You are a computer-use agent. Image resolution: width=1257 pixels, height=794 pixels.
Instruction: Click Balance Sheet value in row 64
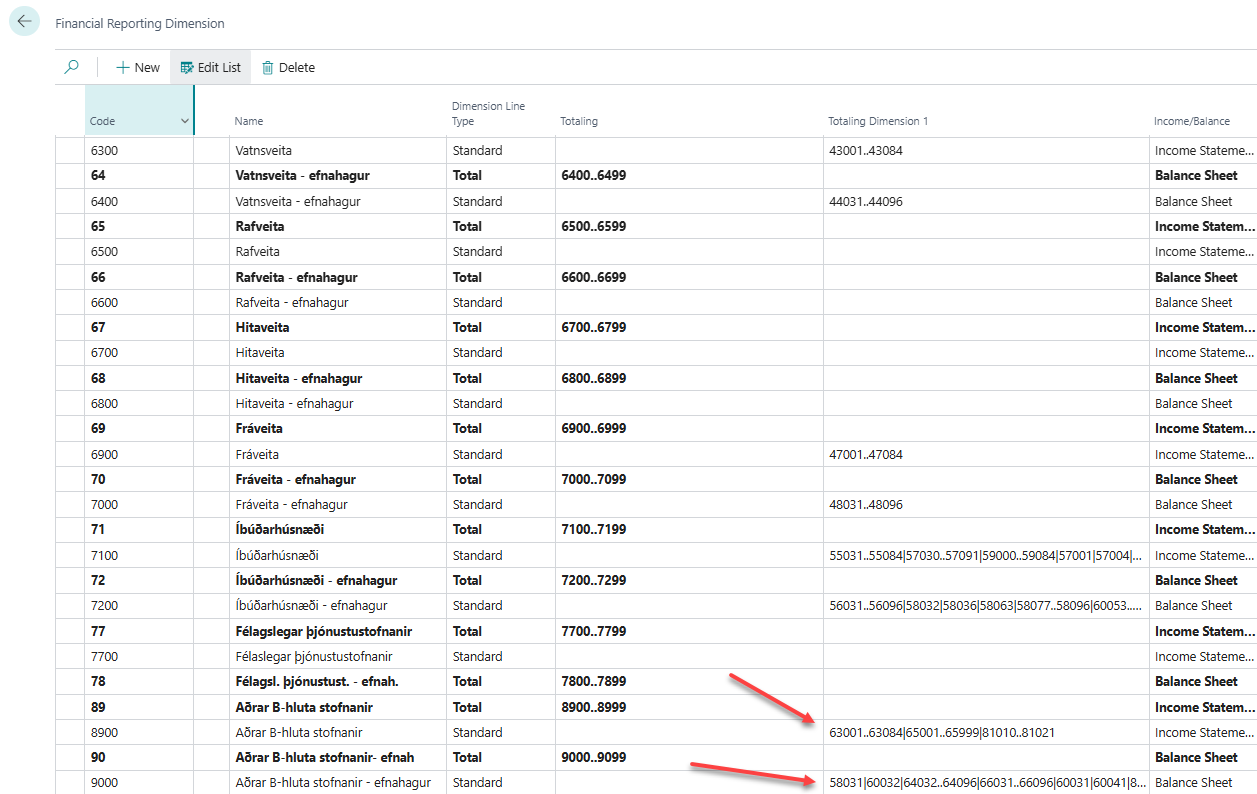[1196, 175]
